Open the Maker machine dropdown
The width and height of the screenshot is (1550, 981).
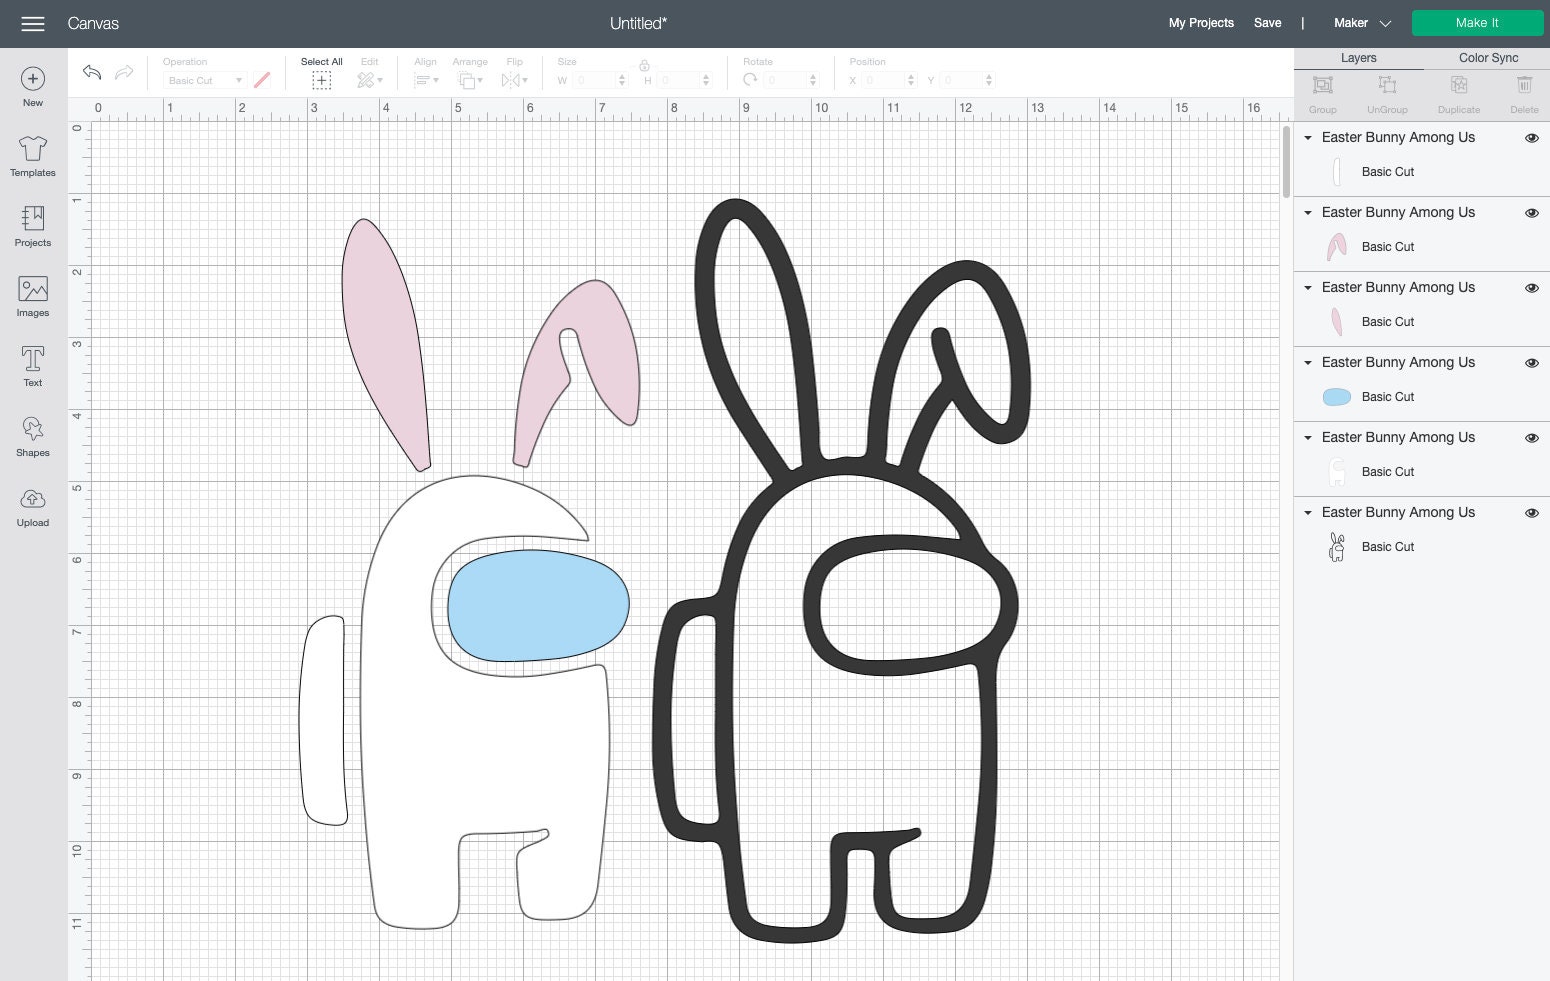tap(1362, 22)
